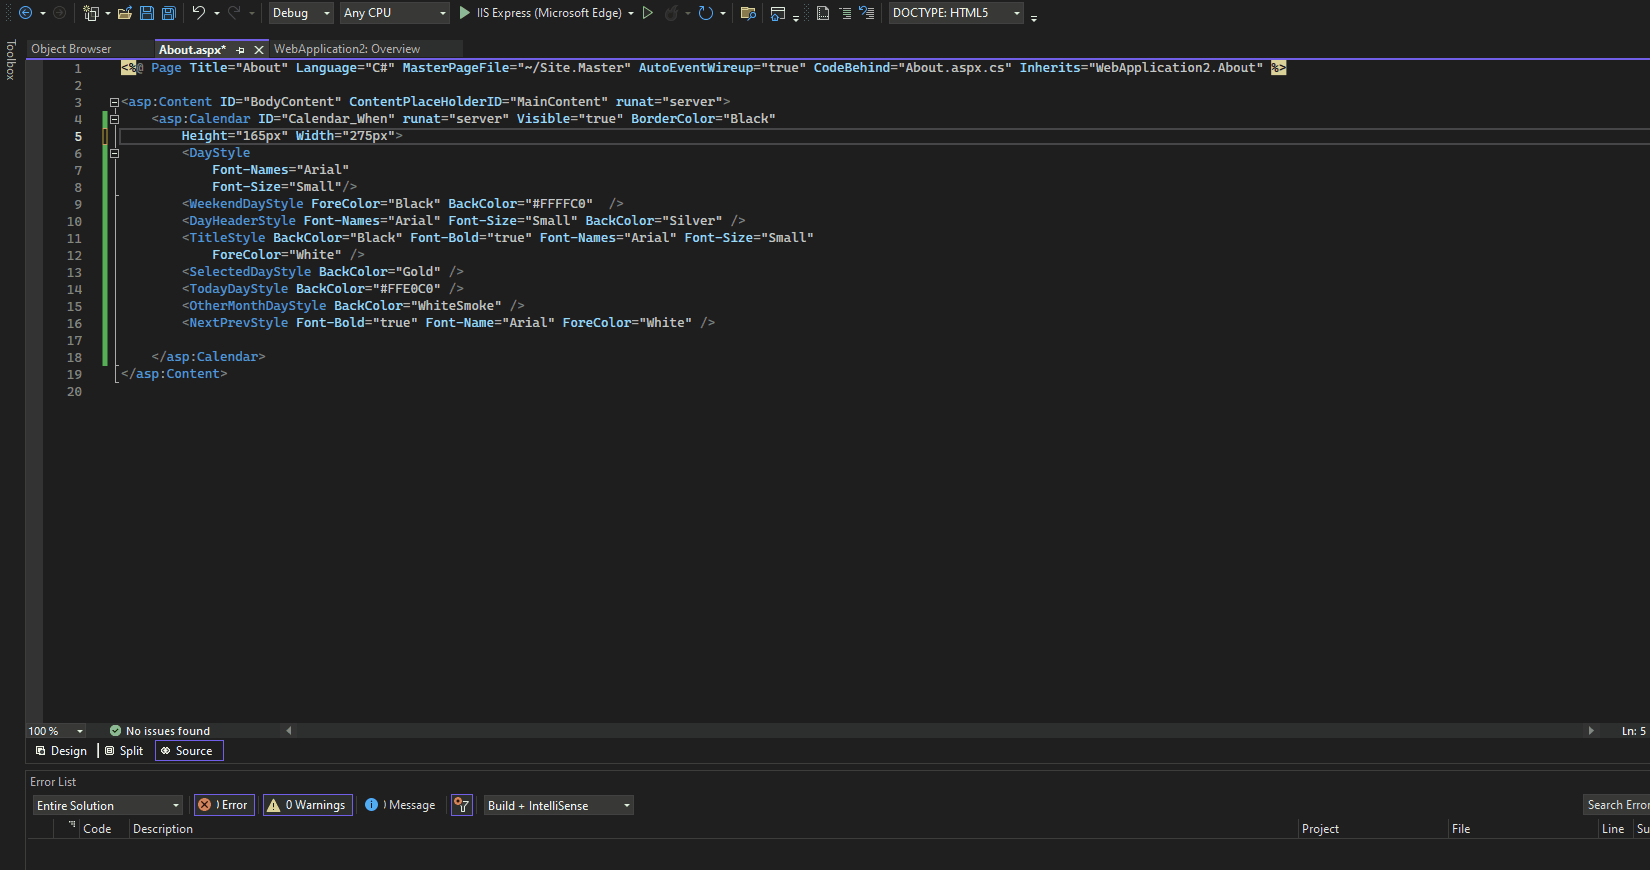1650x870 pixels.
Task: Click Start Without Debugging outline play icon
Action: click(648, 13)
